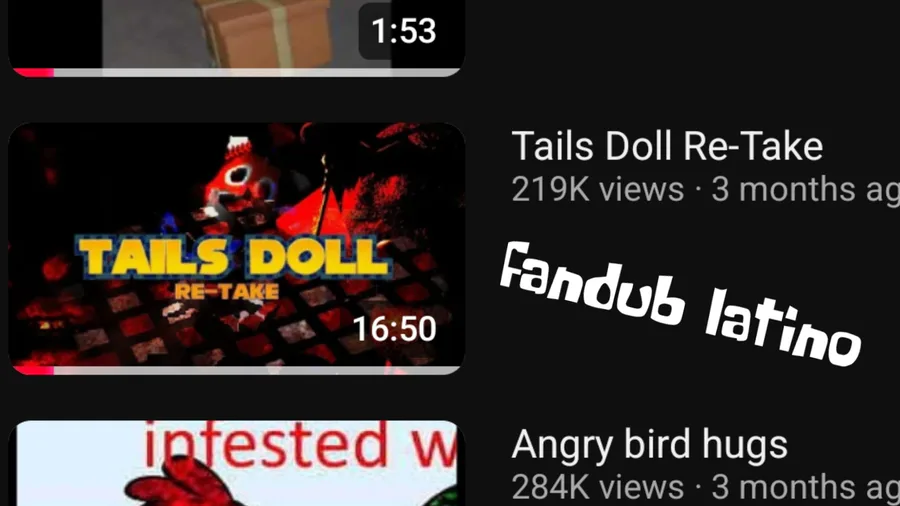
Task: Click the watch progress bar under the 1:53 video
Action: click(x=236, y=72)
